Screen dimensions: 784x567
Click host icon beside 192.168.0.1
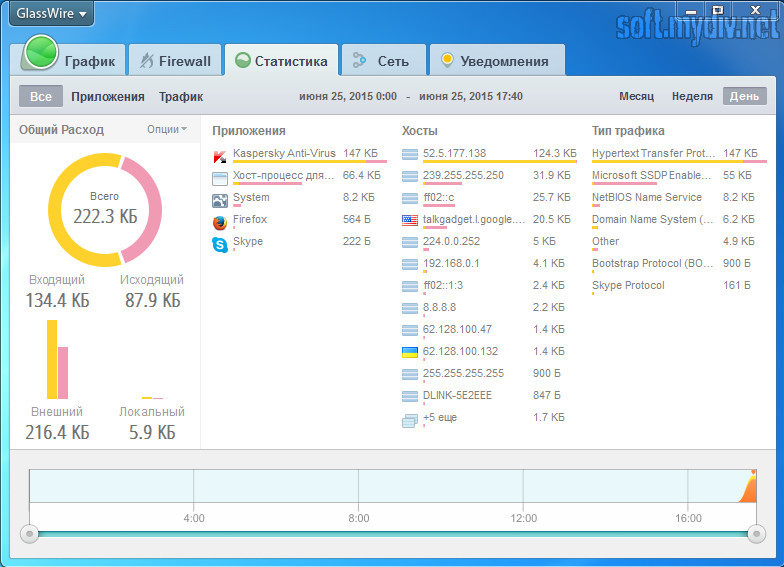pos(410,264)
